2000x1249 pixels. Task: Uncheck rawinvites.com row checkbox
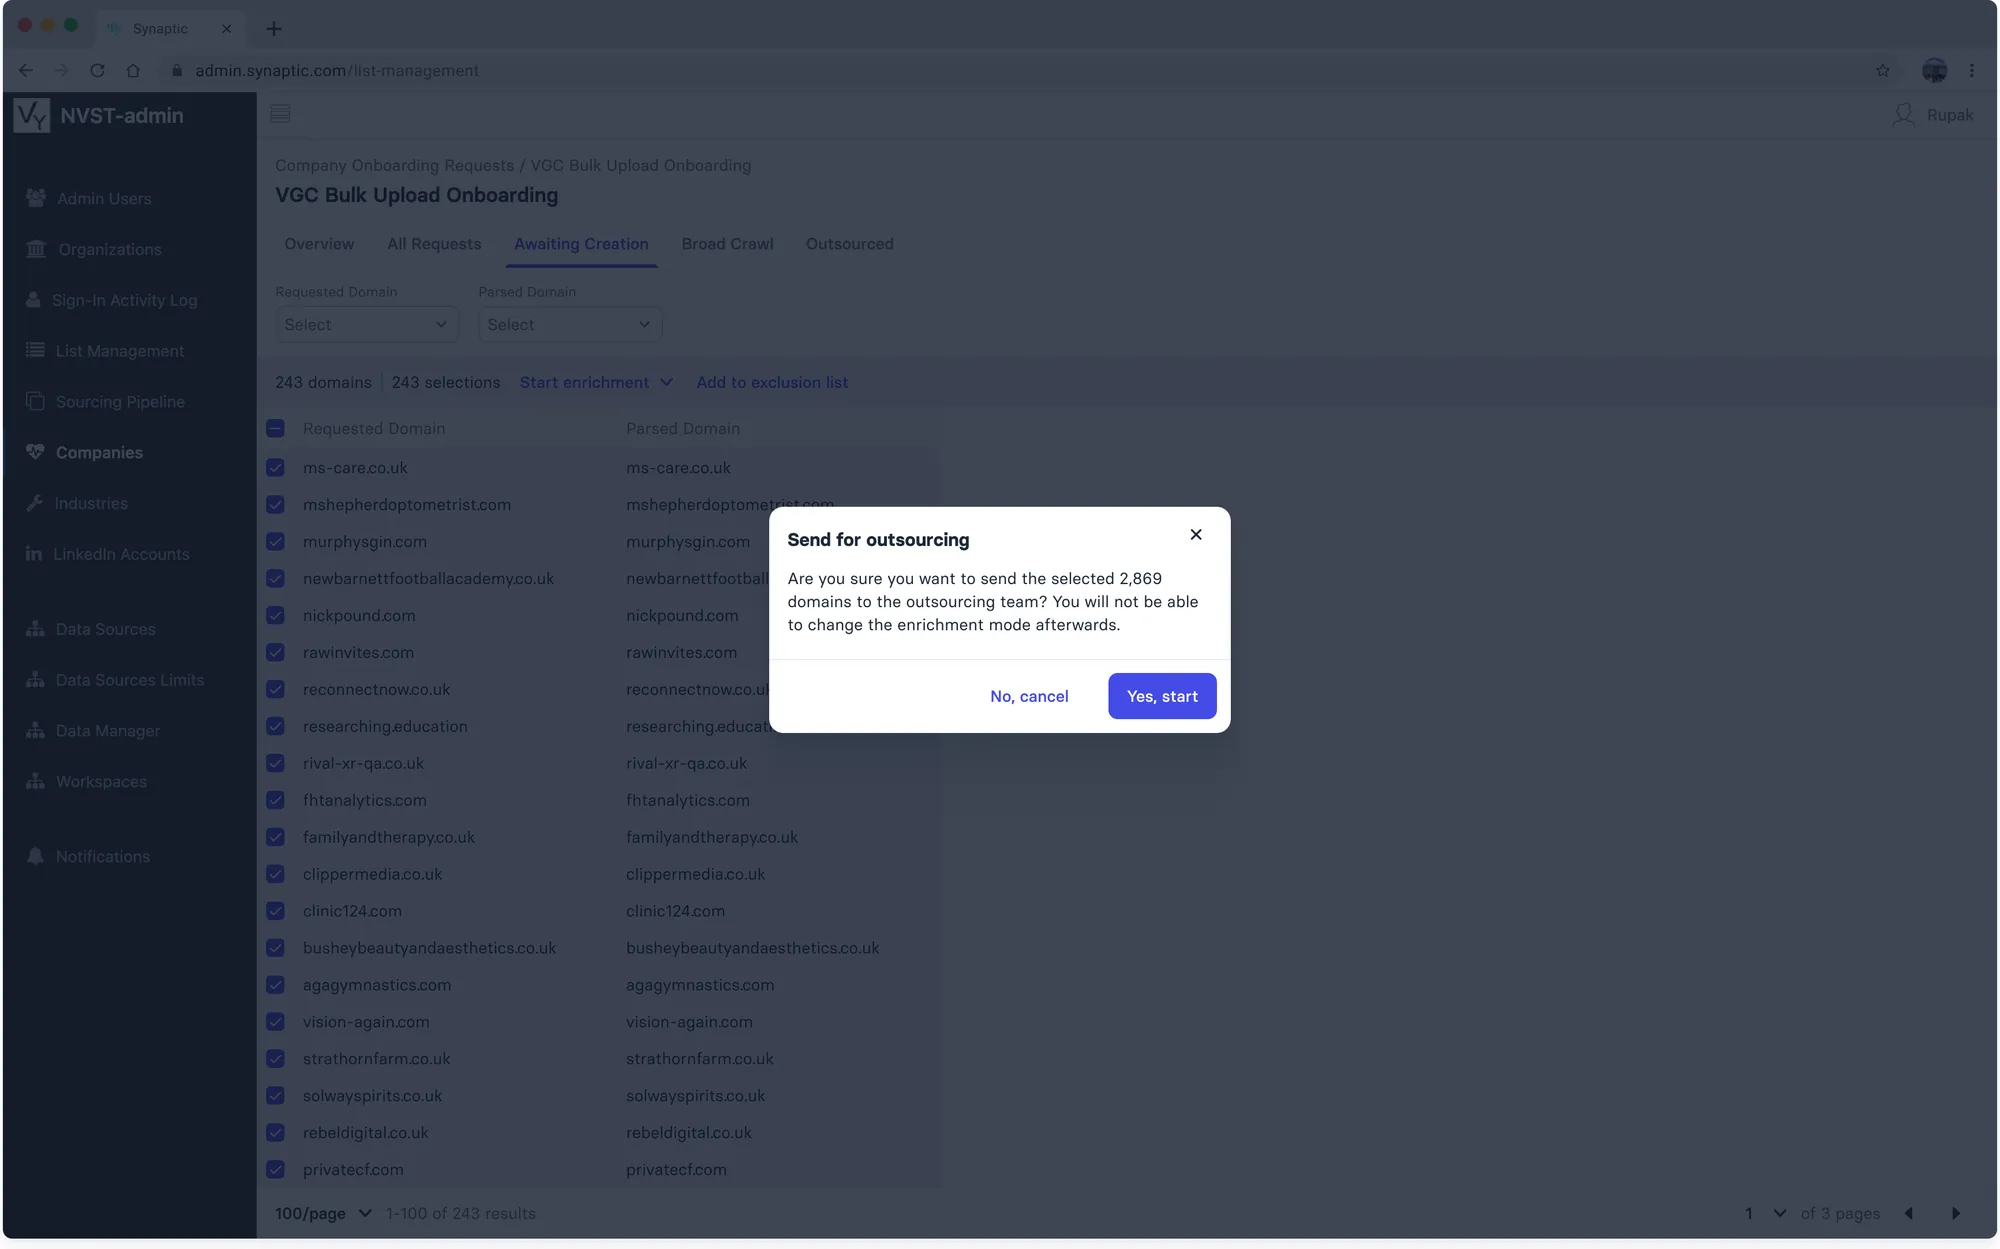click(x=275, y=652)
